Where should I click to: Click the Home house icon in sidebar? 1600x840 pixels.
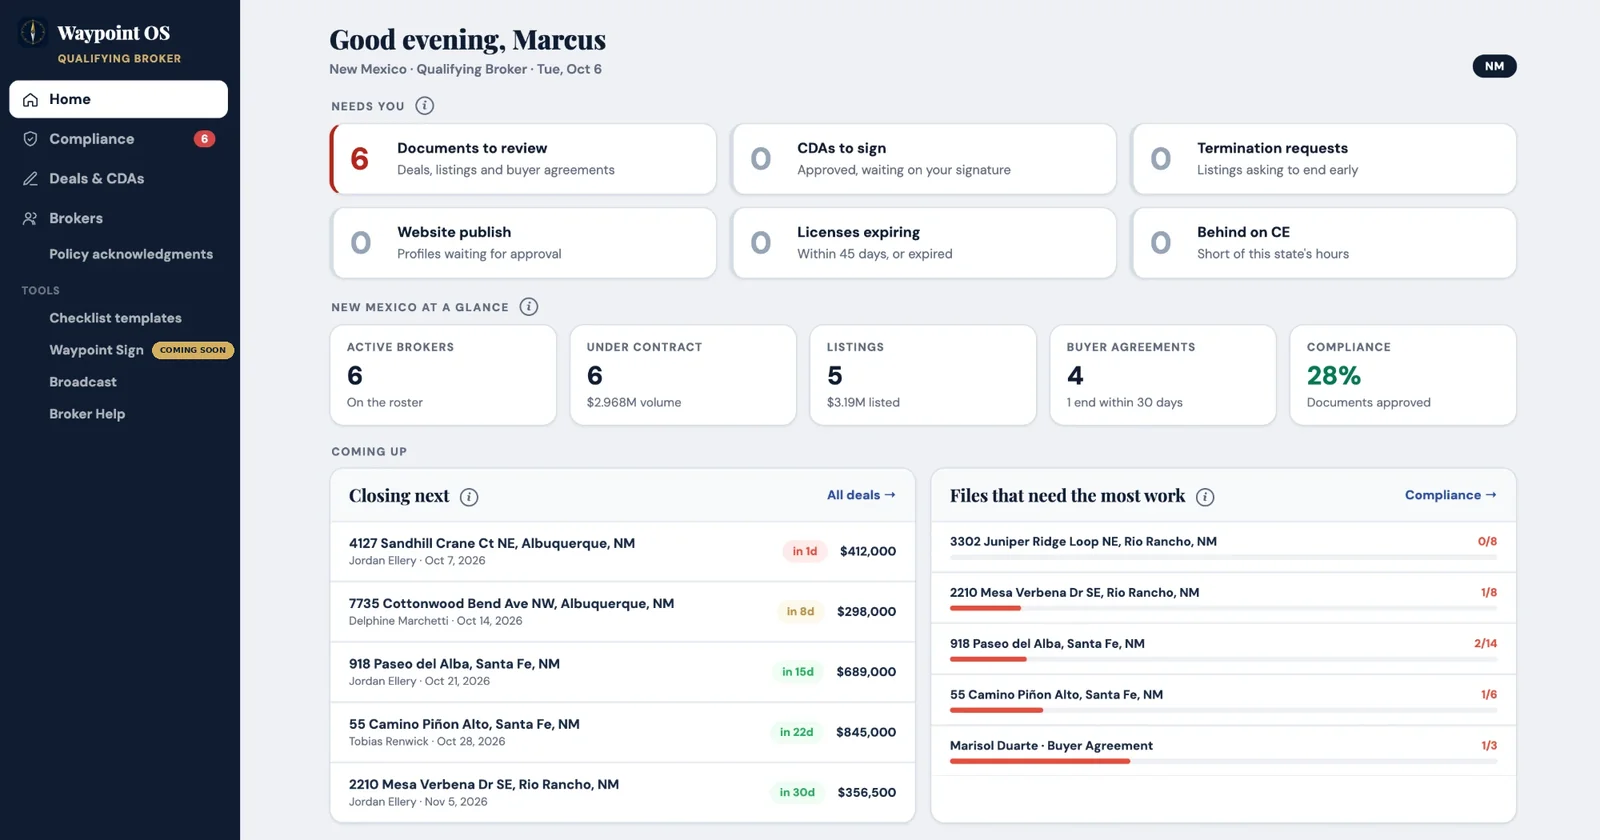coord(31,99)
